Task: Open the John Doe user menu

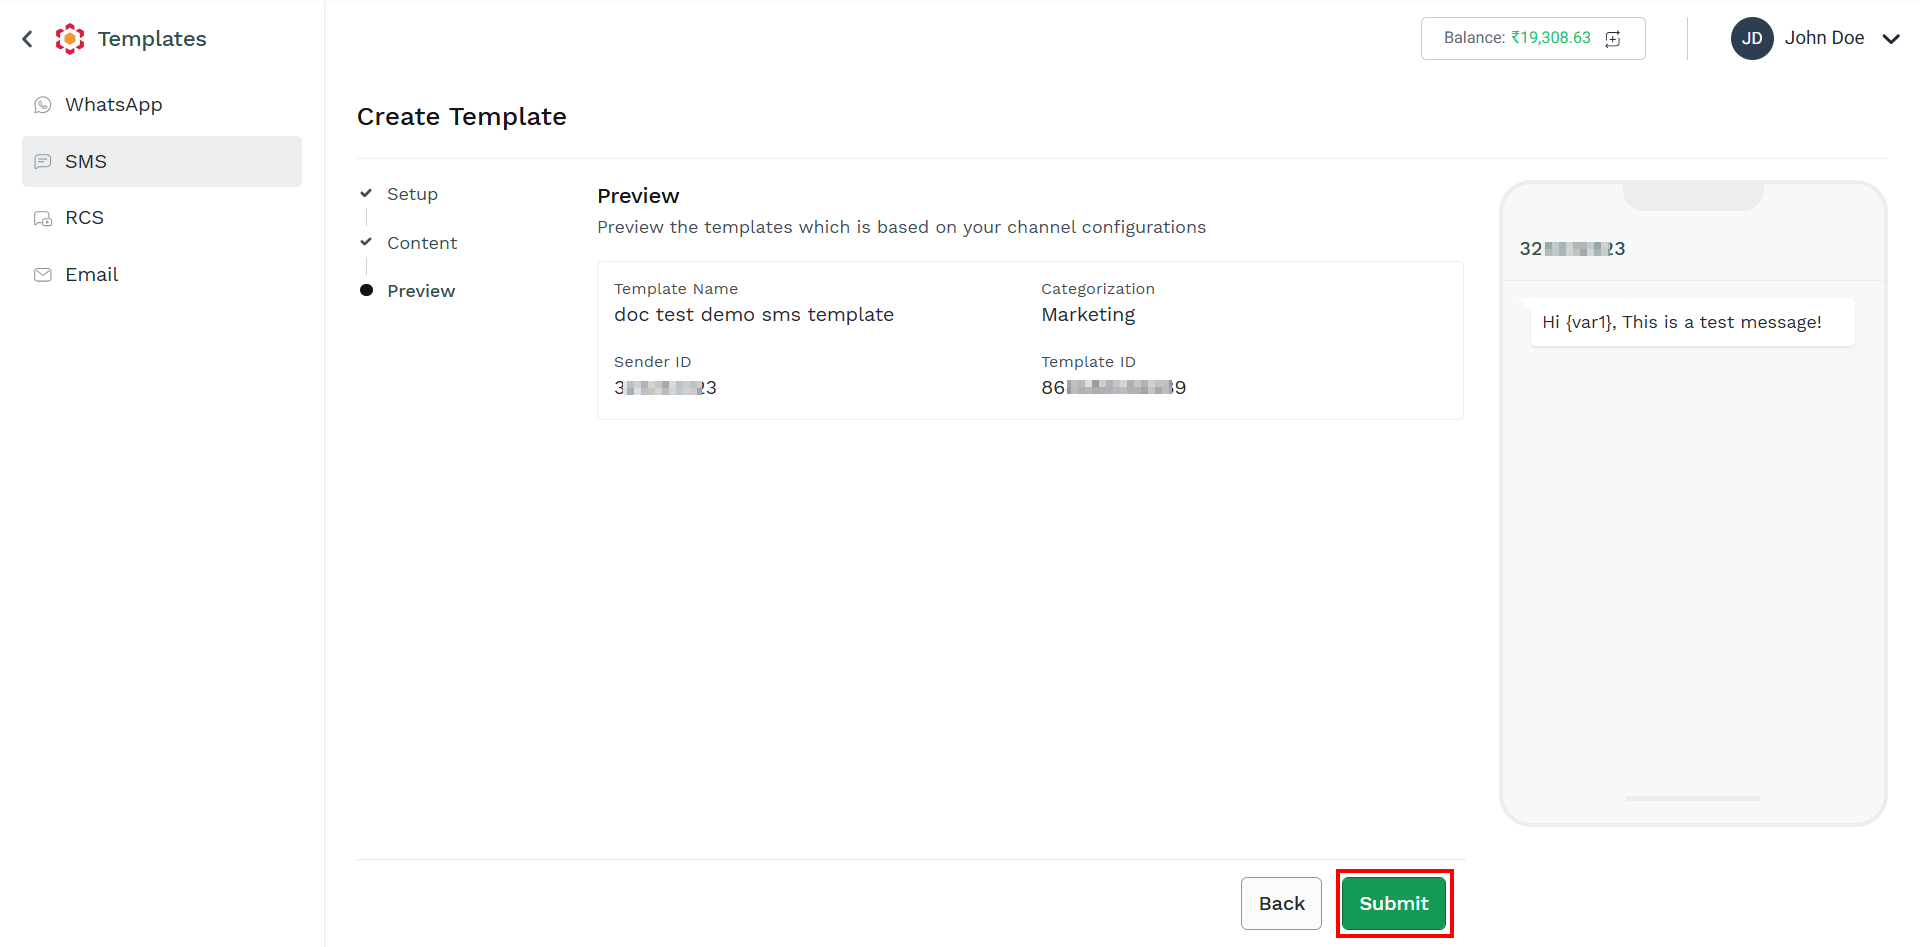Action: [x=1815, y=38]
